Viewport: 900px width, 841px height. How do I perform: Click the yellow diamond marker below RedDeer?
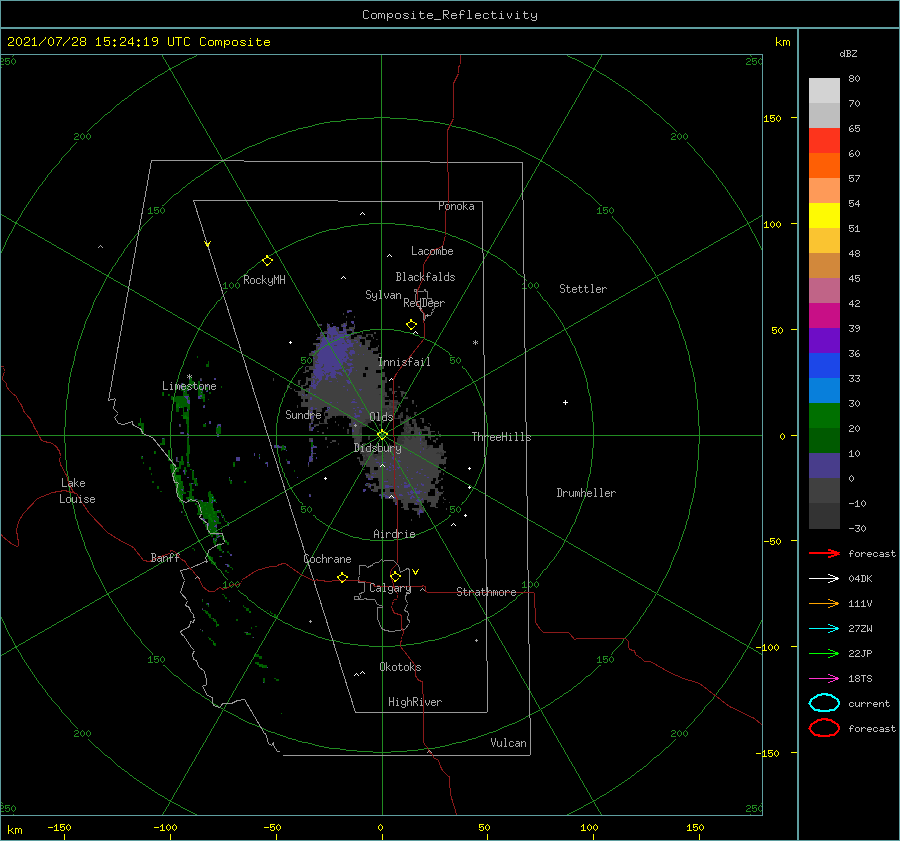[x=412, y=325]
